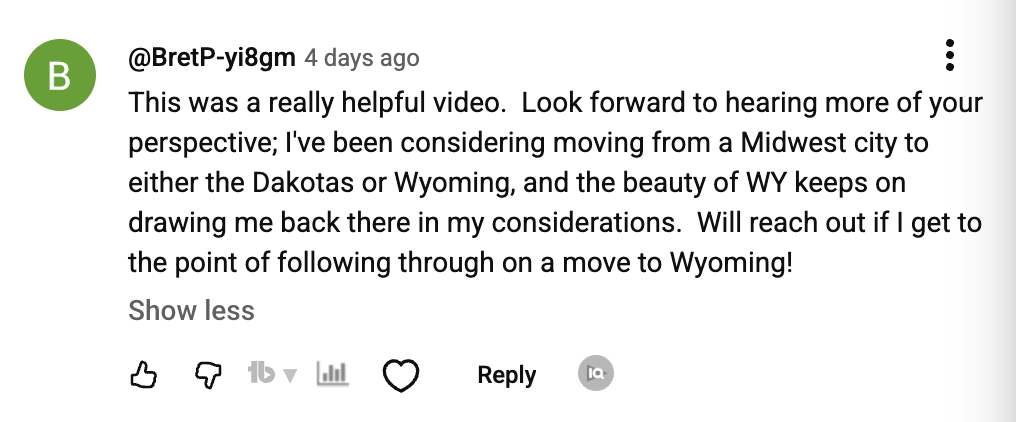Click the vidIQ round badge icon
This screenshot has width=1016, height=422.
pos(596,374)
